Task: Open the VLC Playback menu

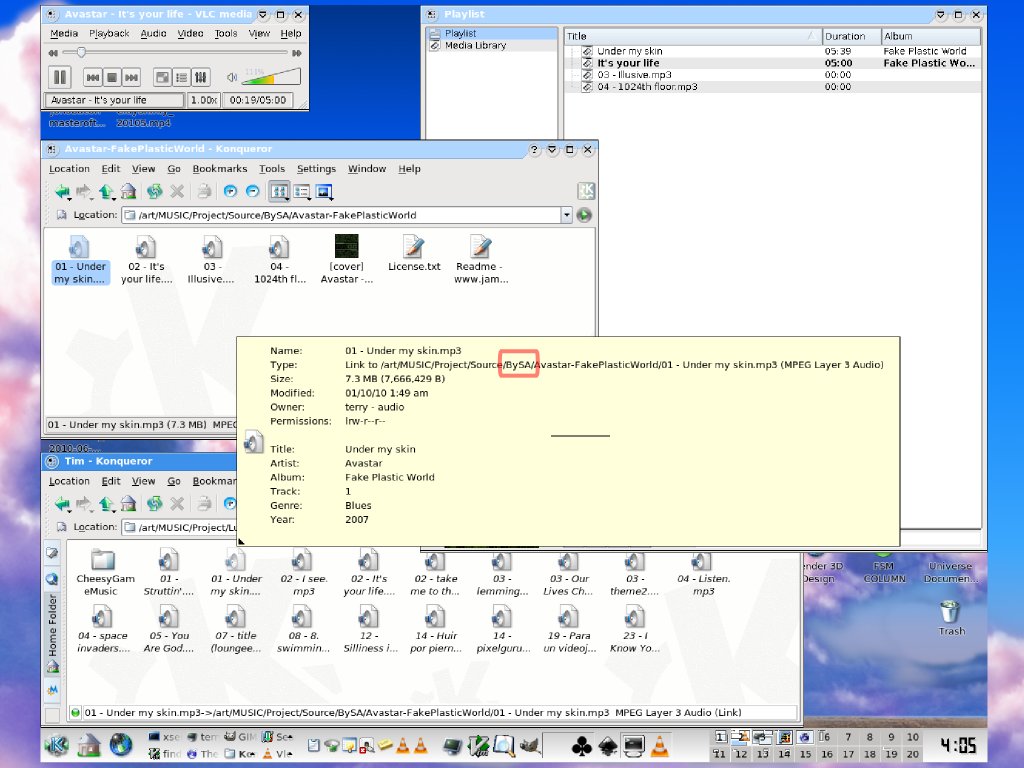Action: tap(109, 33)
